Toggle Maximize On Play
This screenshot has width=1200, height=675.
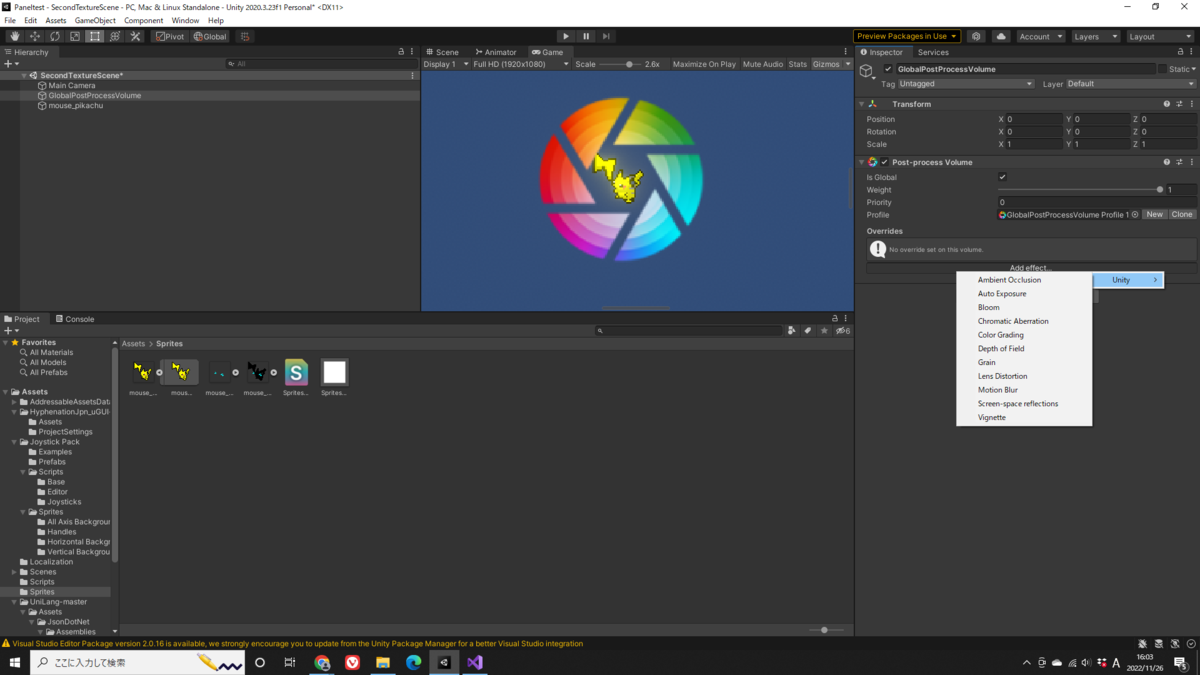[x=704, y=64]
